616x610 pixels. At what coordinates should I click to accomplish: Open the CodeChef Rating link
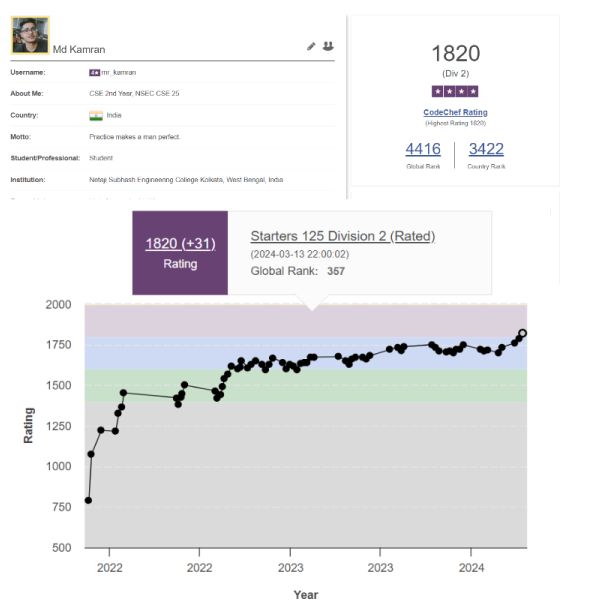pyautogui.click(x=455, y=112)
